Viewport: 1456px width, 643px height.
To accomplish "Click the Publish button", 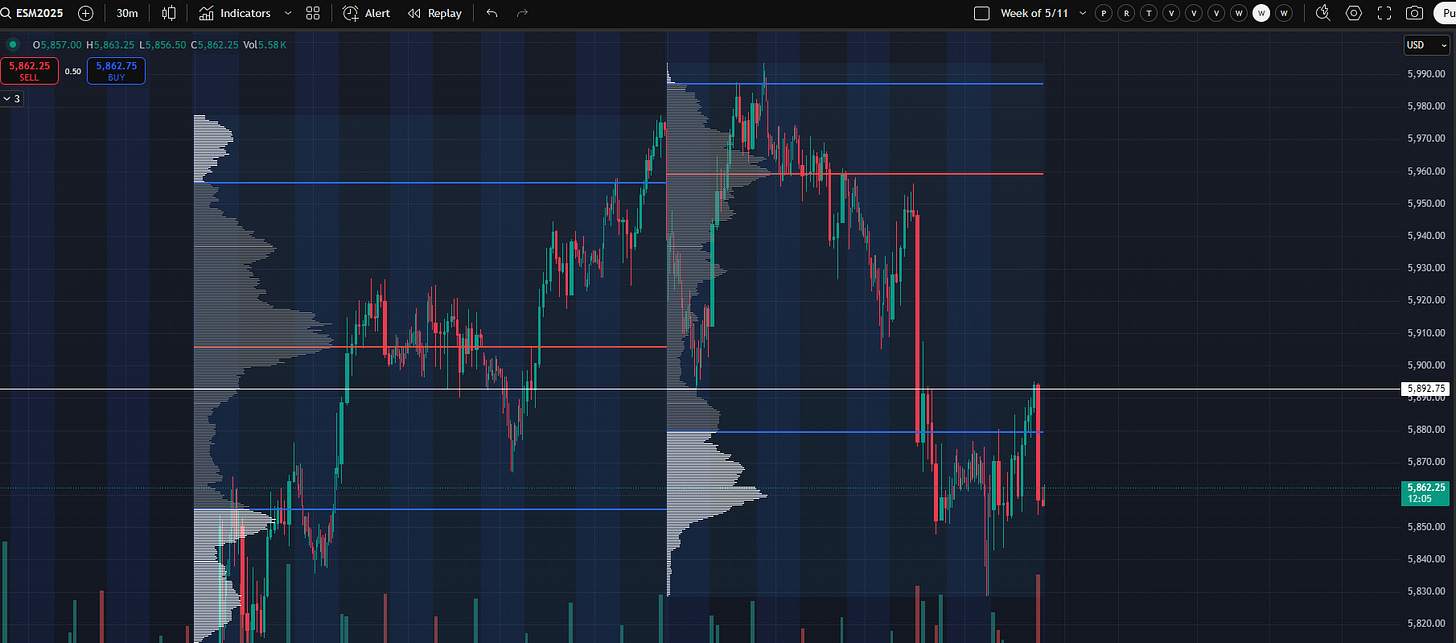I will 1445,13.
